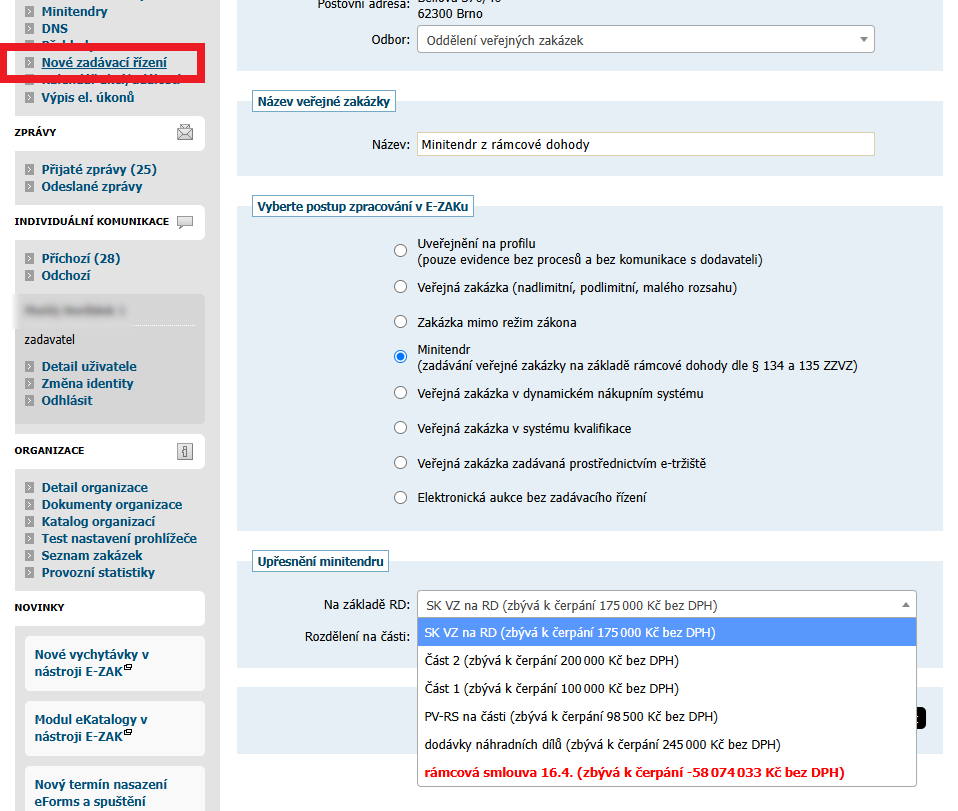The width and height of the screenshot is (958, 811).
Task: Choose the Zakázka mimo režim zákona radio button
Action: pos(400,322)
